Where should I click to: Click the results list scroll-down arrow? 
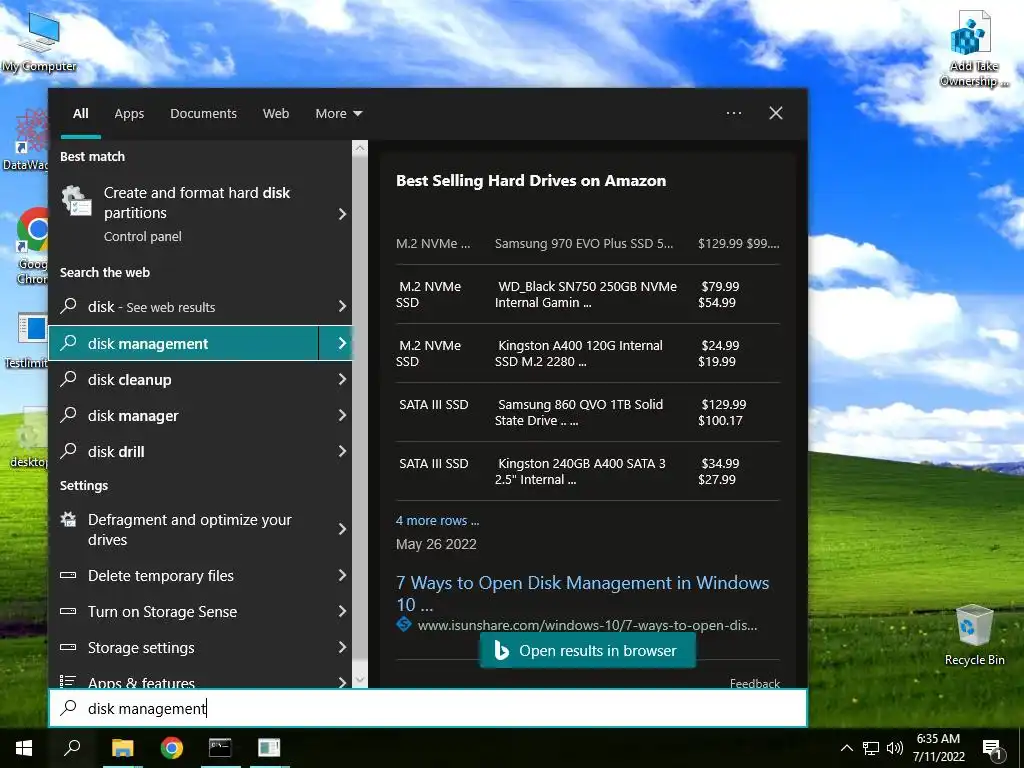pyautogui.click(x=360, y=680)
